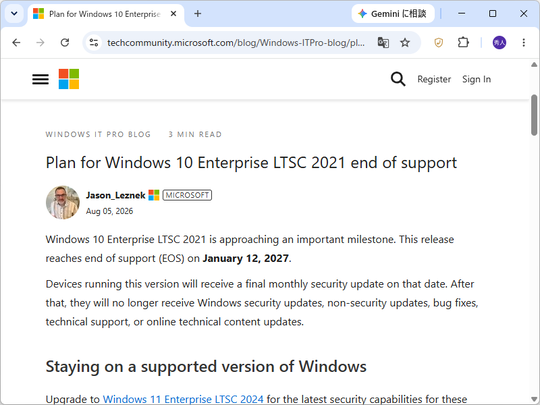This screenshot has height=405, width=540.
Task: Click the translate page icon in address bar
Action: 383,43
